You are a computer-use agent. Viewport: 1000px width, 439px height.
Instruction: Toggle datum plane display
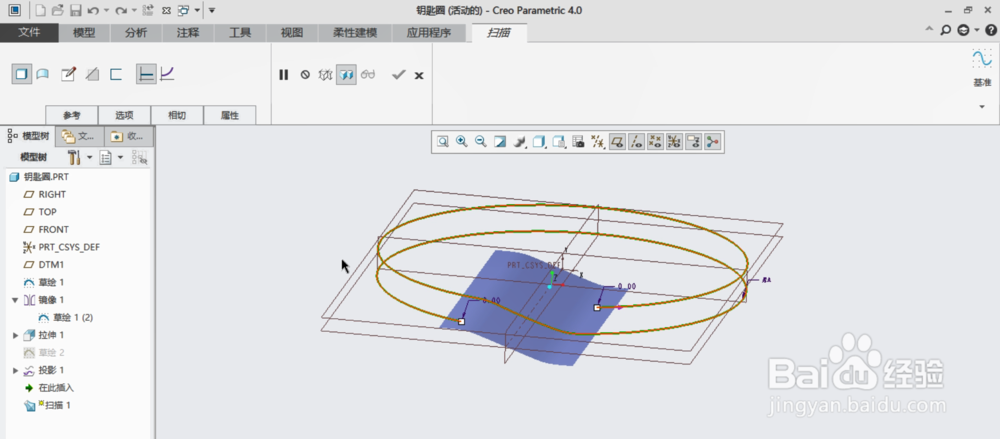click(617, 142)
